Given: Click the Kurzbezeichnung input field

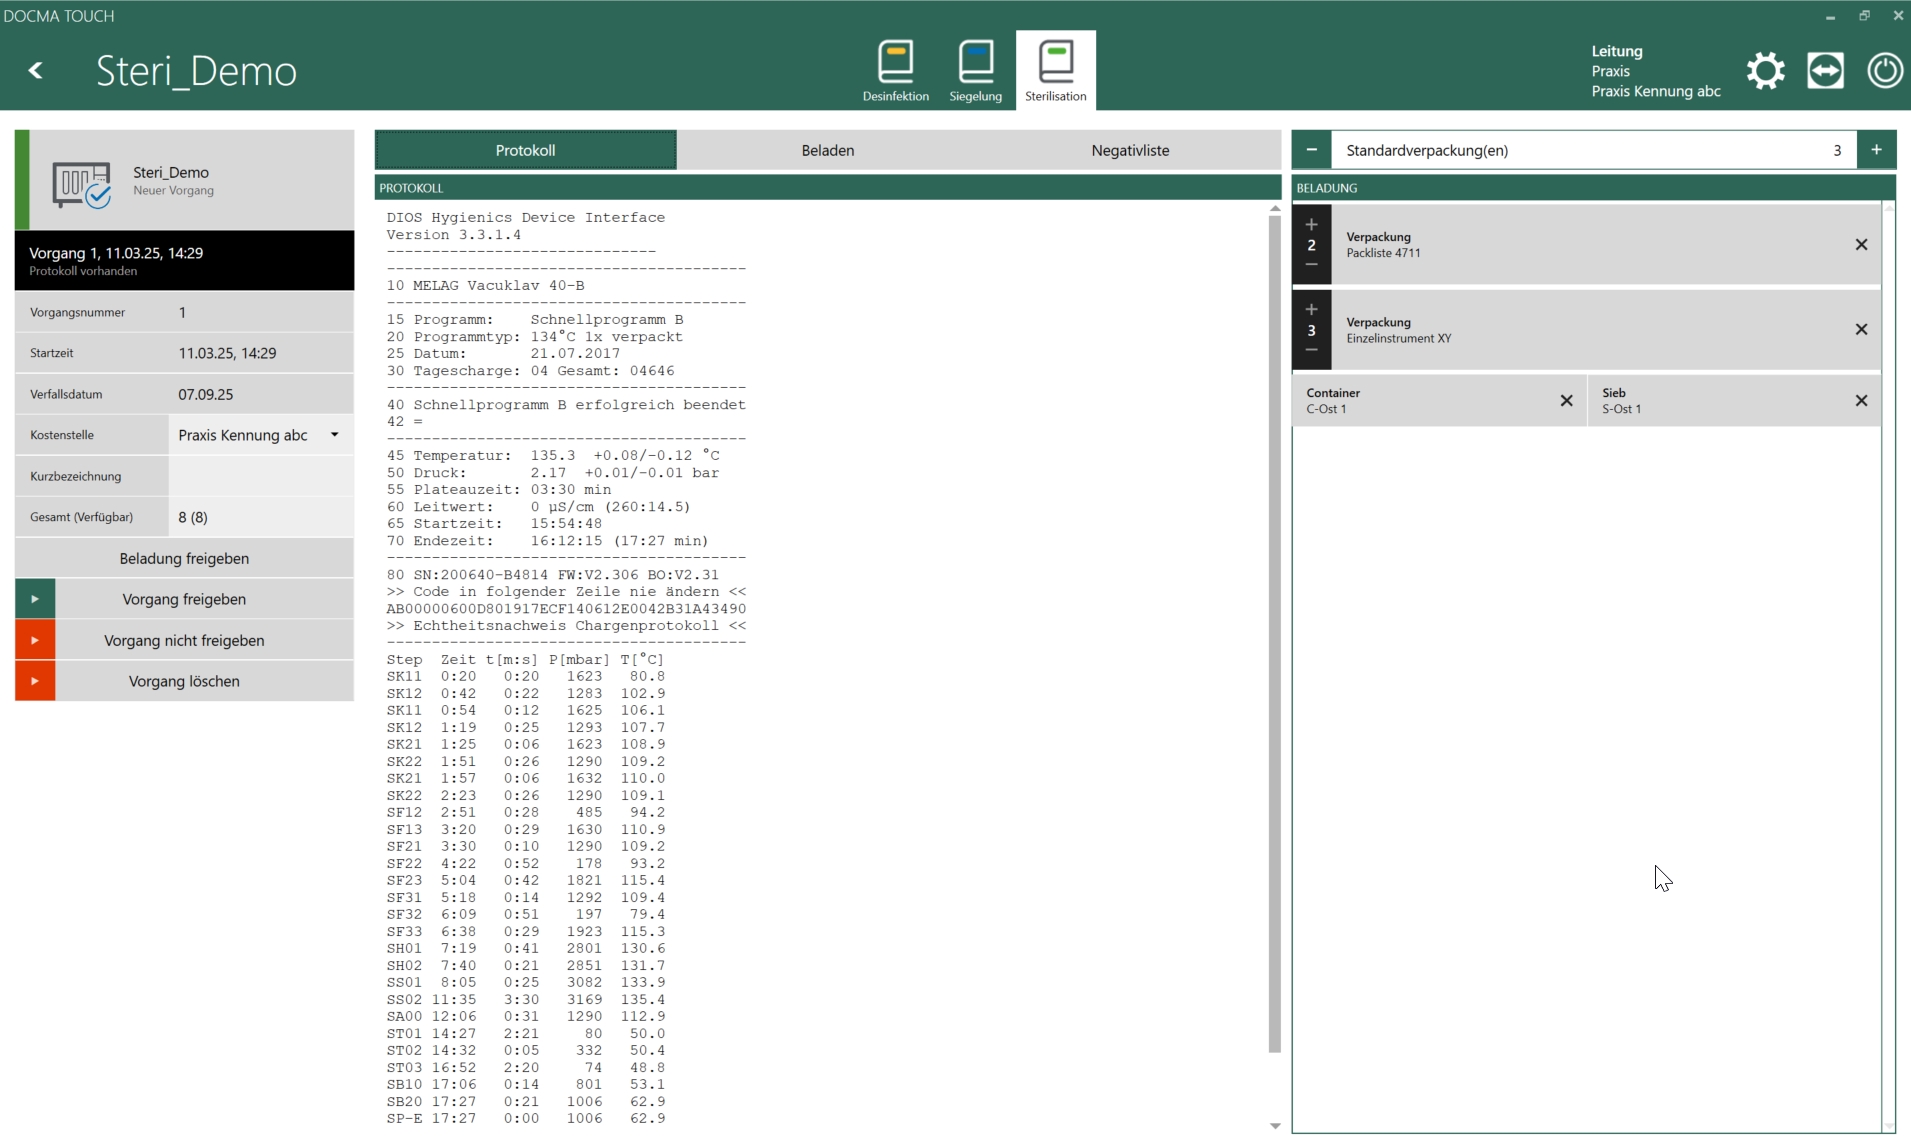Looking at the screenshot, I should [x=261, y=476].
